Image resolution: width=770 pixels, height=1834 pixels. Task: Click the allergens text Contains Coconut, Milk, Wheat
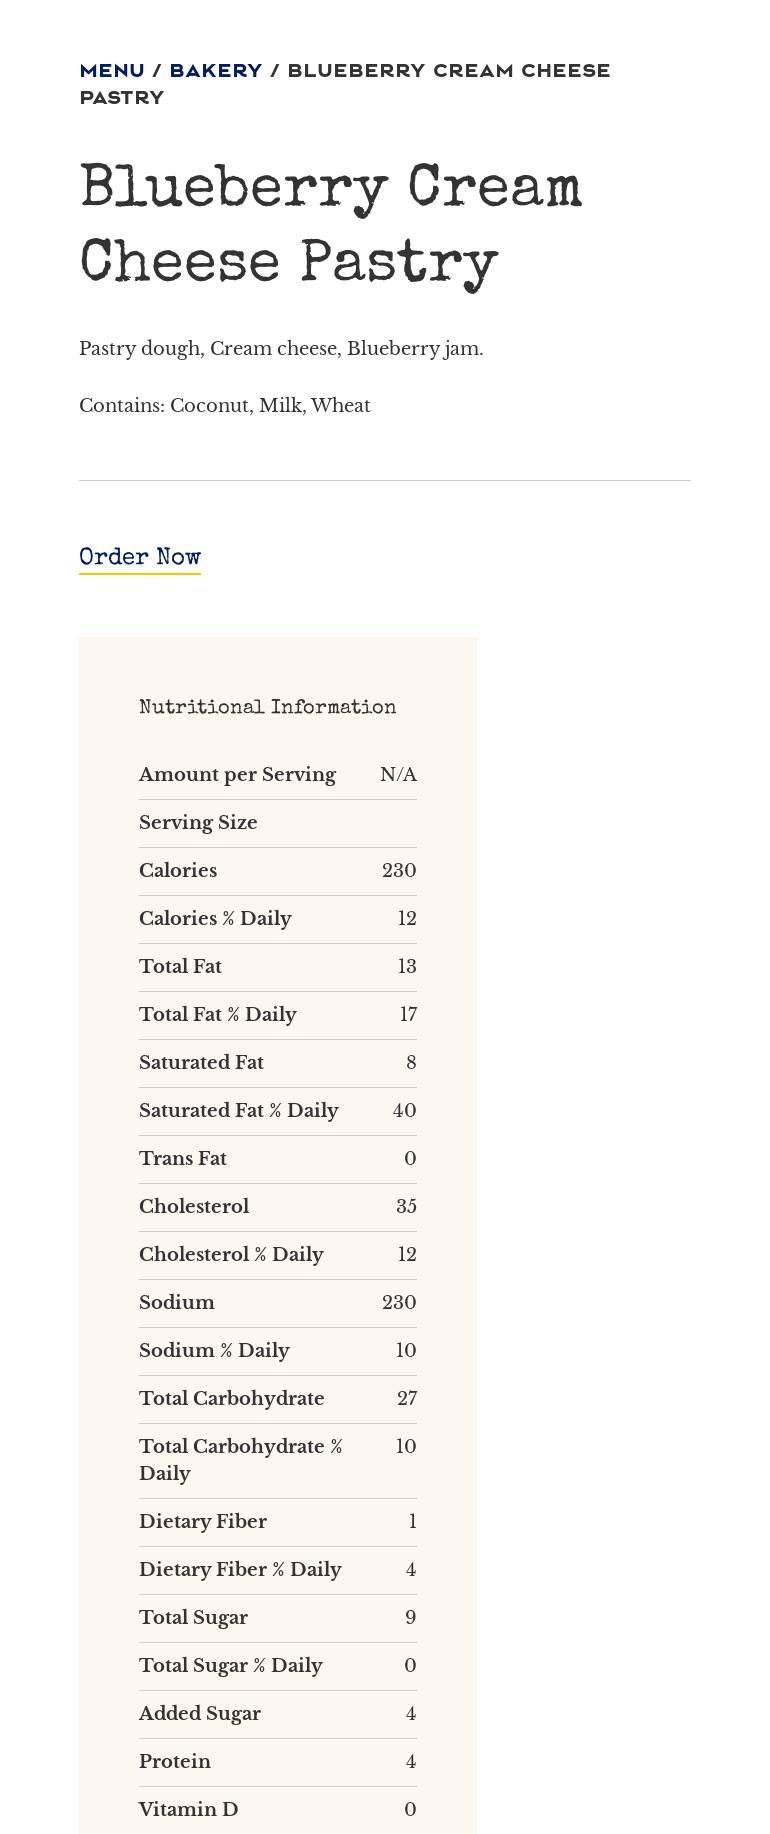[225, 406]
